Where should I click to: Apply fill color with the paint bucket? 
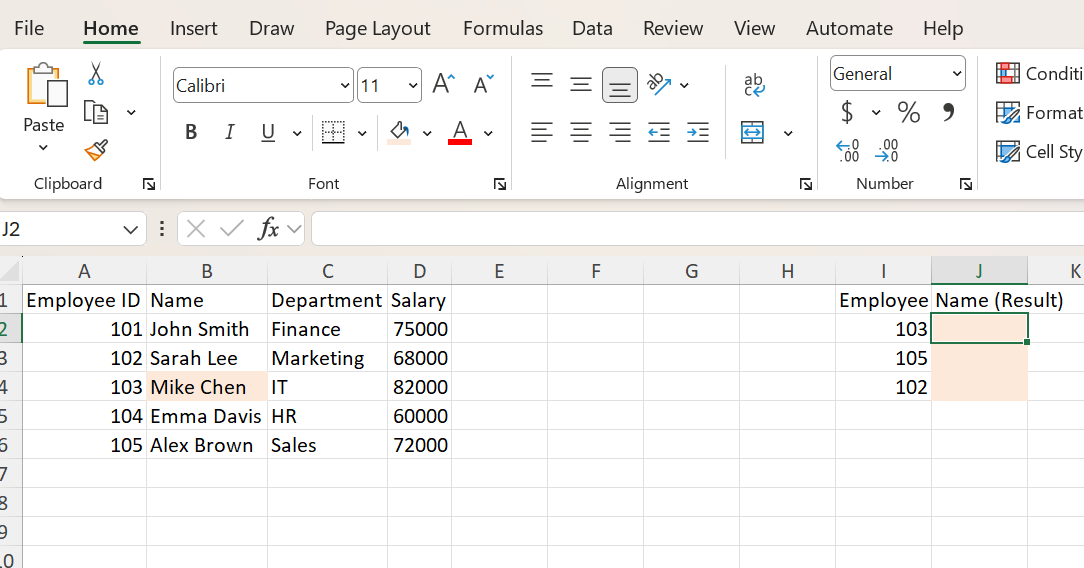(399, 132)
